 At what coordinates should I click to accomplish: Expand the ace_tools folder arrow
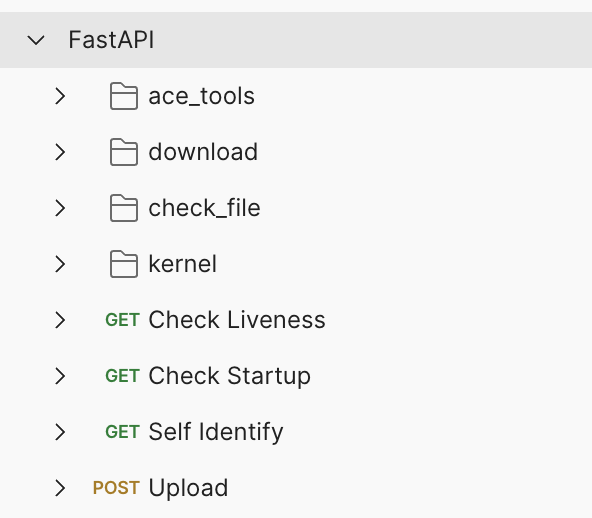point(60,96)
